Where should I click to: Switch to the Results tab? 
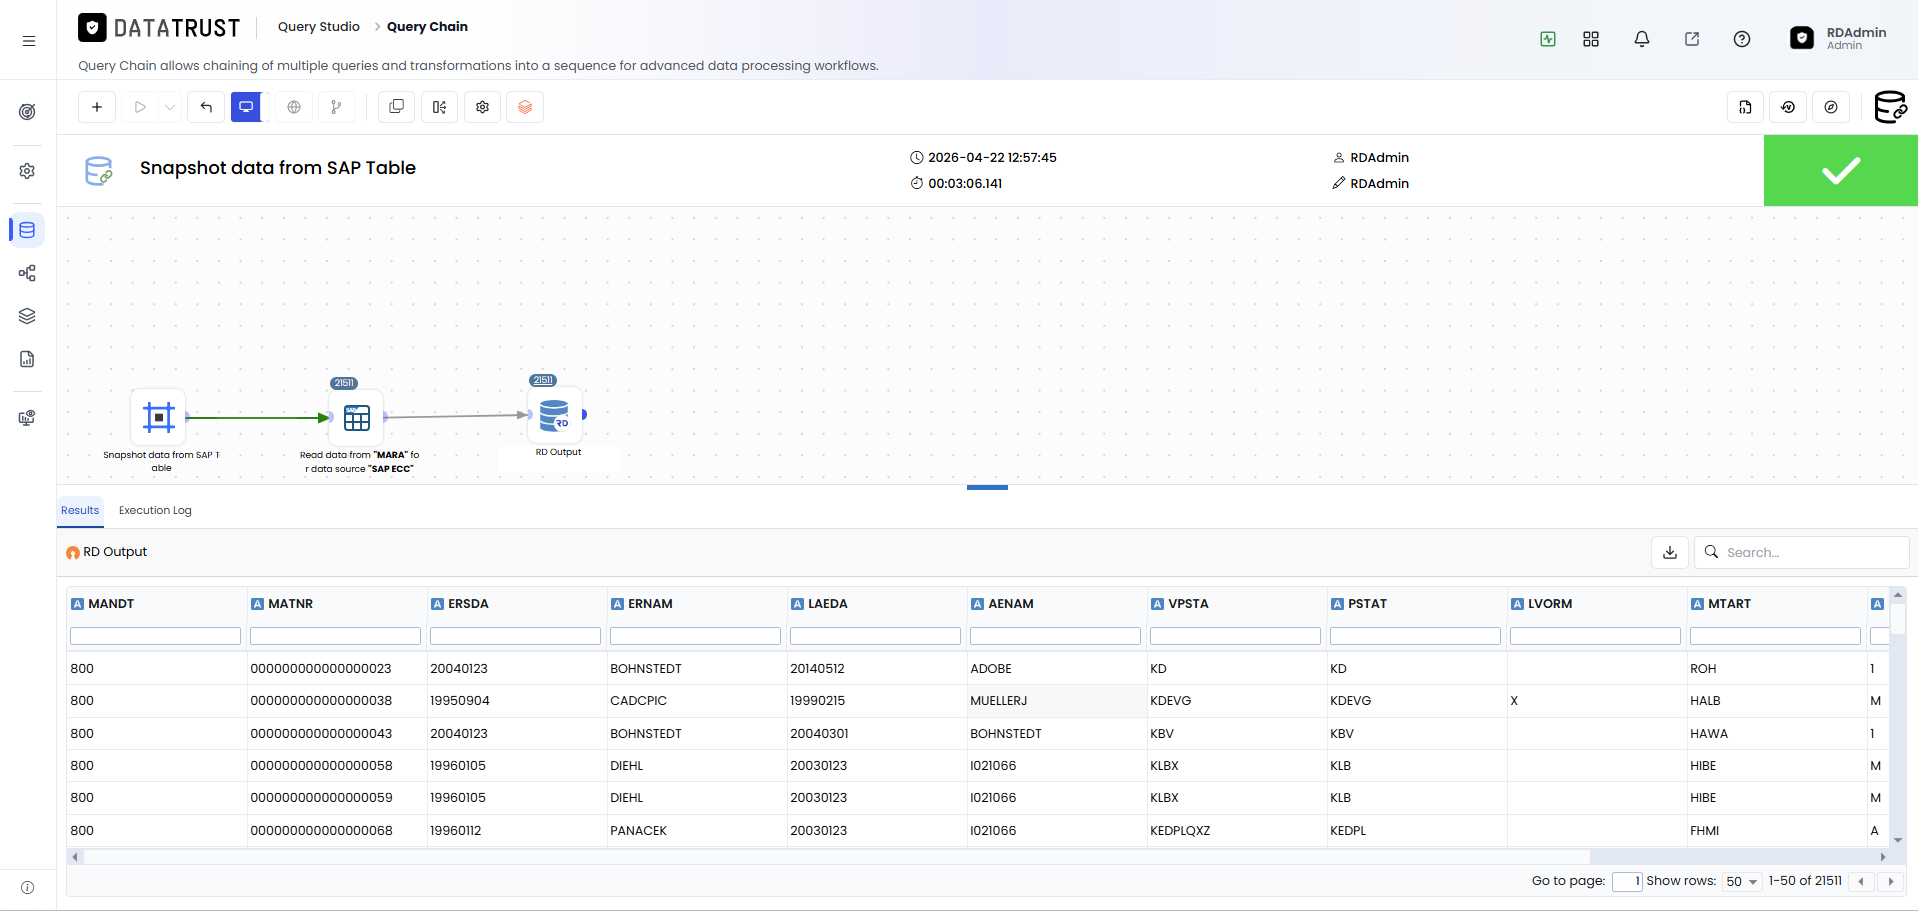point(80,510)
